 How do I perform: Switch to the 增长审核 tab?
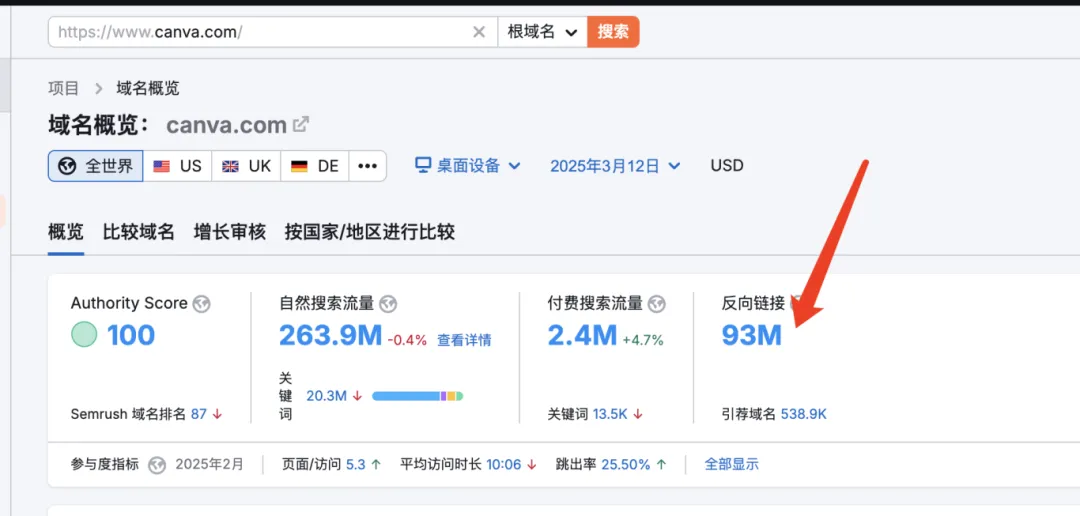pyautogui.click(x=230, y=232)
